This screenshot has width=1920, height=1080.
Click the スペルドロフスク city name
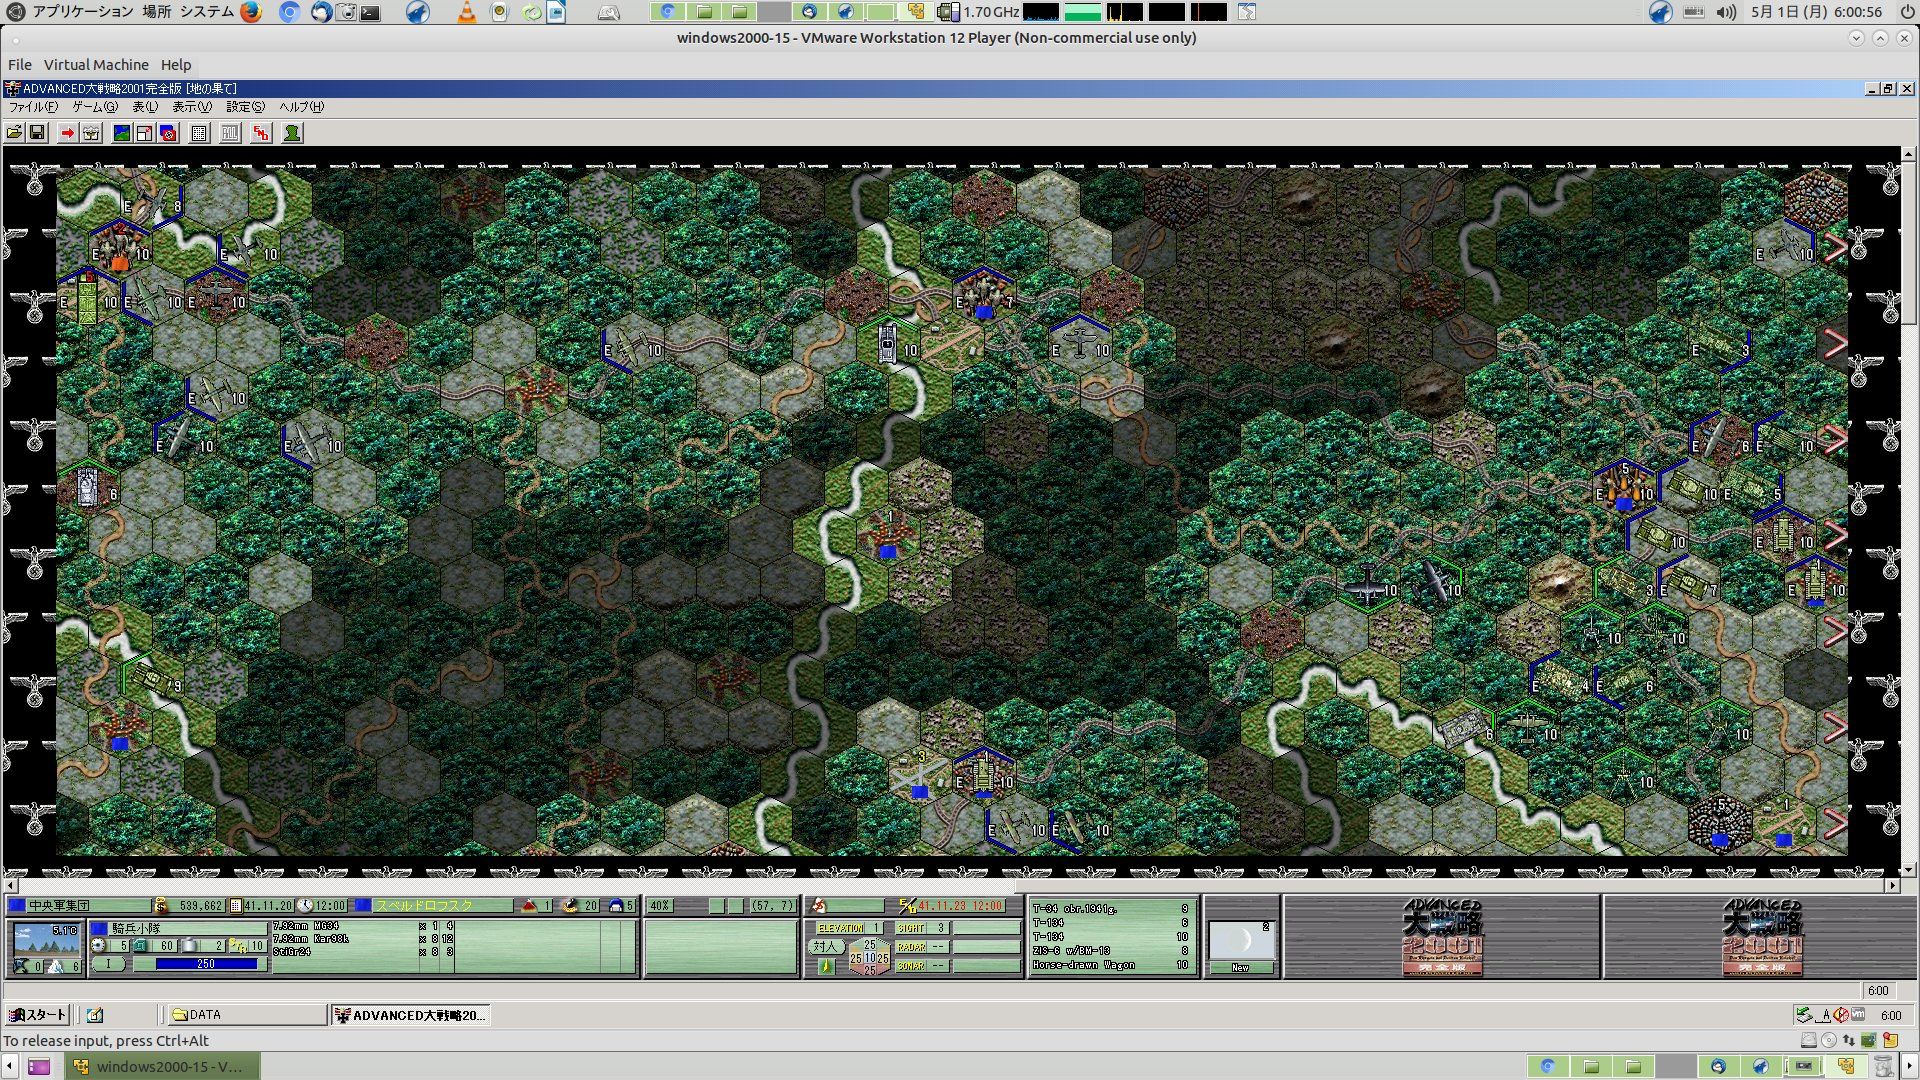click(x=424, y=906)
